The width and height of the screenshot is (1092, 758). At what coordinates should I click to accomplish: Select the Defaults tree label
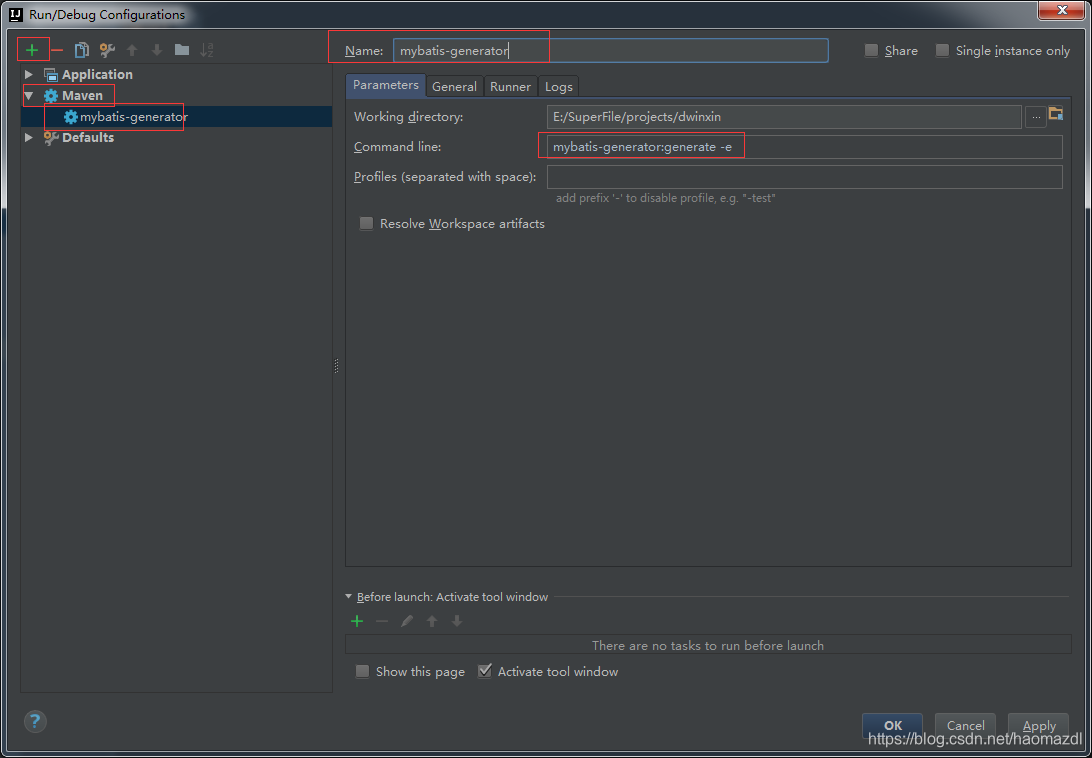88,138
